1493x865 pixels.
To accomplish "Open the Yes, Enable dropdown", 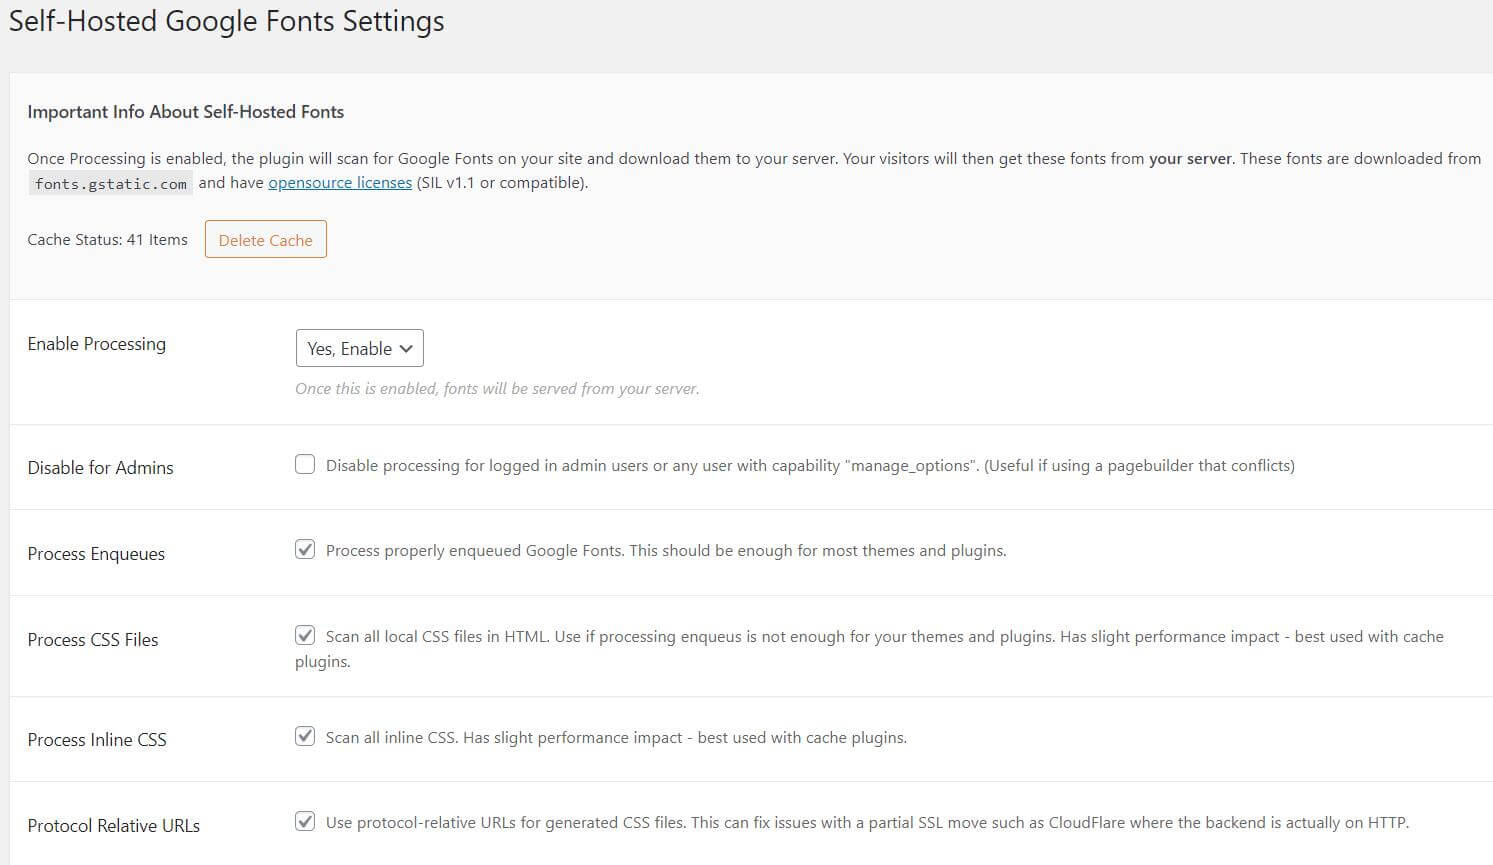I will [359, 348].
